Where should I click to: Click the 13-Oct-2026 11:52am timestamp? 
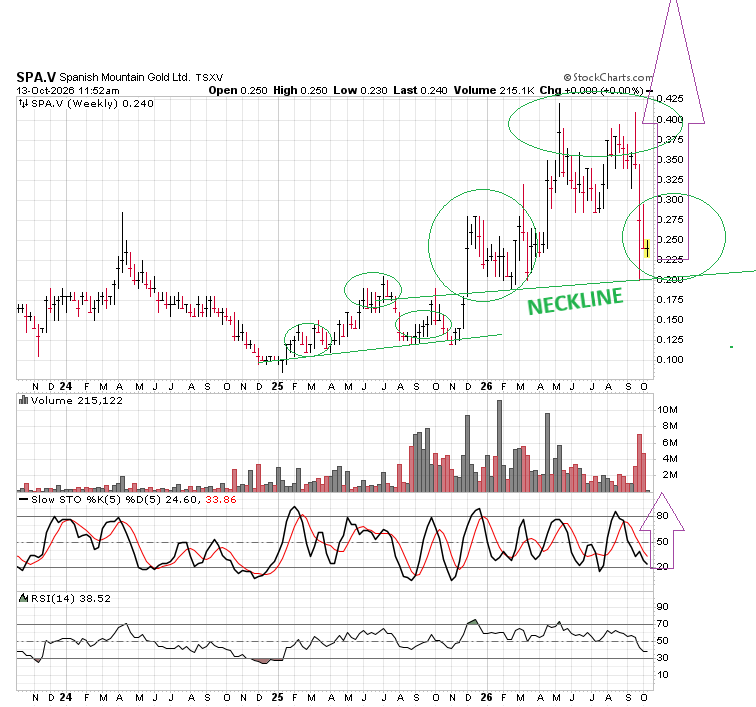pos(68,91)
